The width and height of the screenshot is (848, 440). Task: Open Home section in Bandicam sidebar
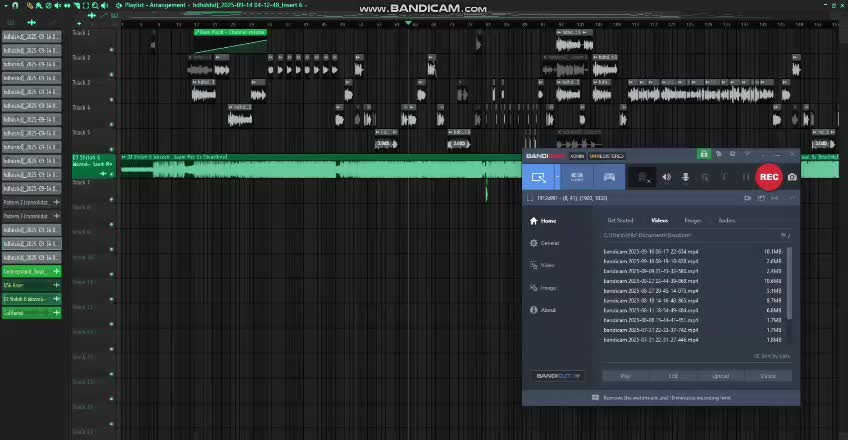(543, 221)
